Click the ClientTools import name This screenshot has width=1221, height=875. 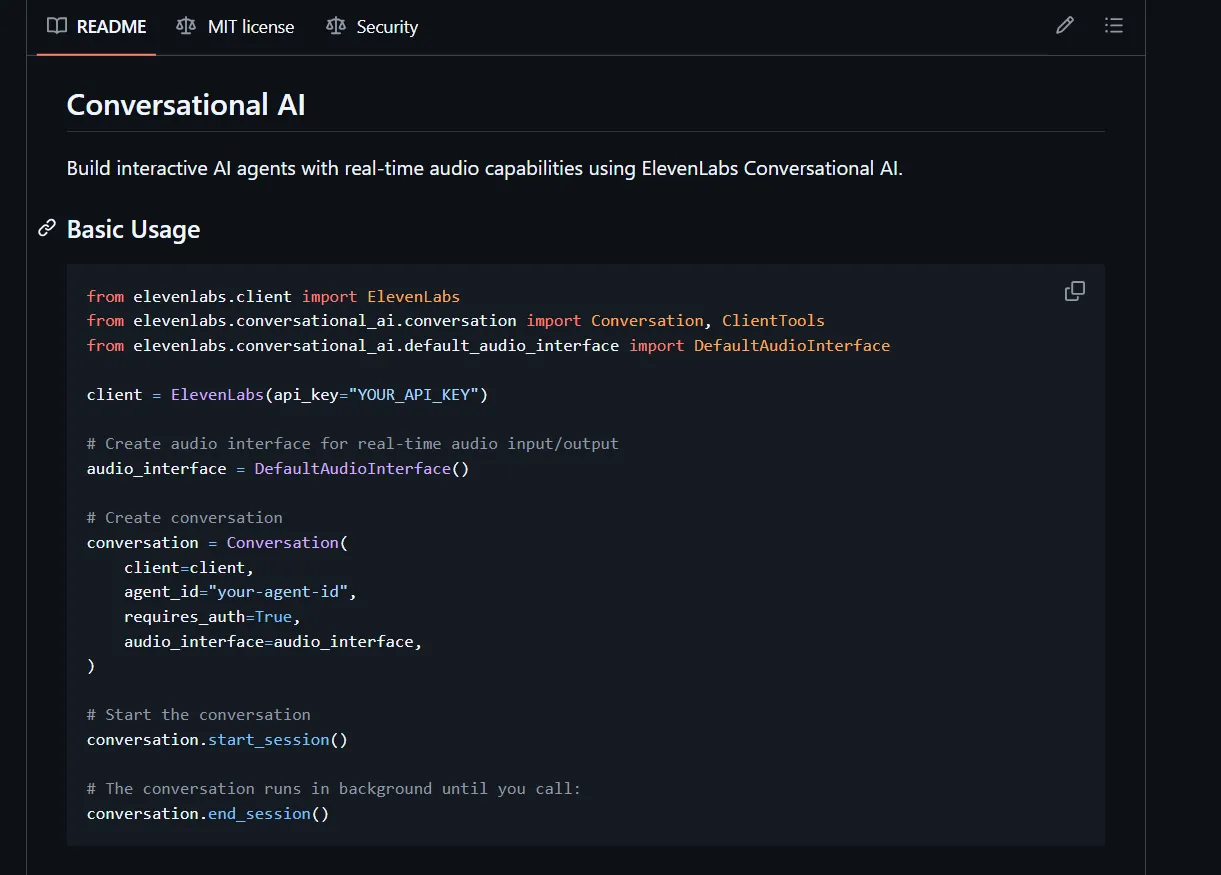[773, 321]
